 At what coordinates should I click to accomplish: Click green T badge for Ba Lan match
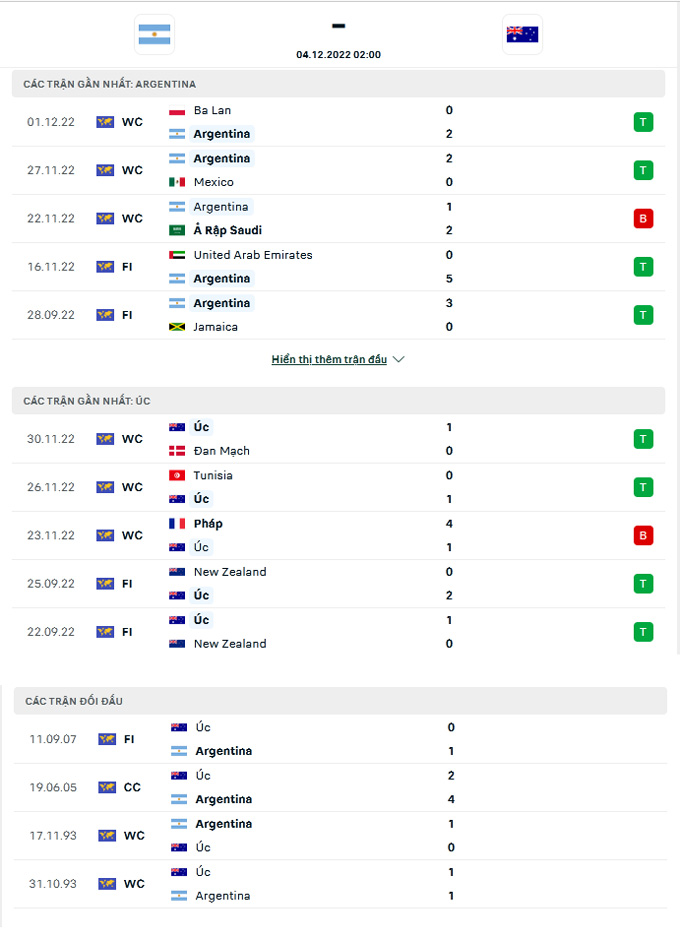coord(643,122)
